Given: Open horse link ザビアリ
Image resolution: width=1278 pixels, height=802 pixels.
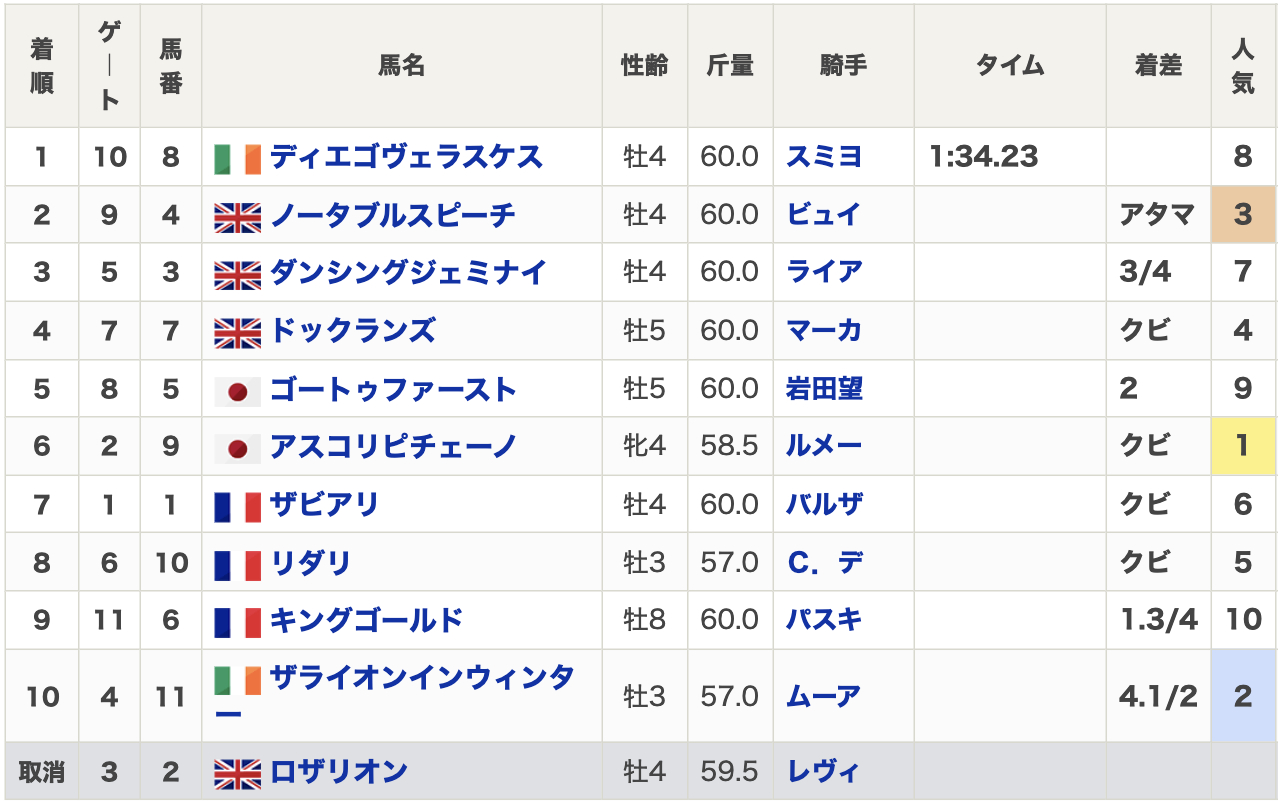Looking at the screenshot, I should coord(324,504).
